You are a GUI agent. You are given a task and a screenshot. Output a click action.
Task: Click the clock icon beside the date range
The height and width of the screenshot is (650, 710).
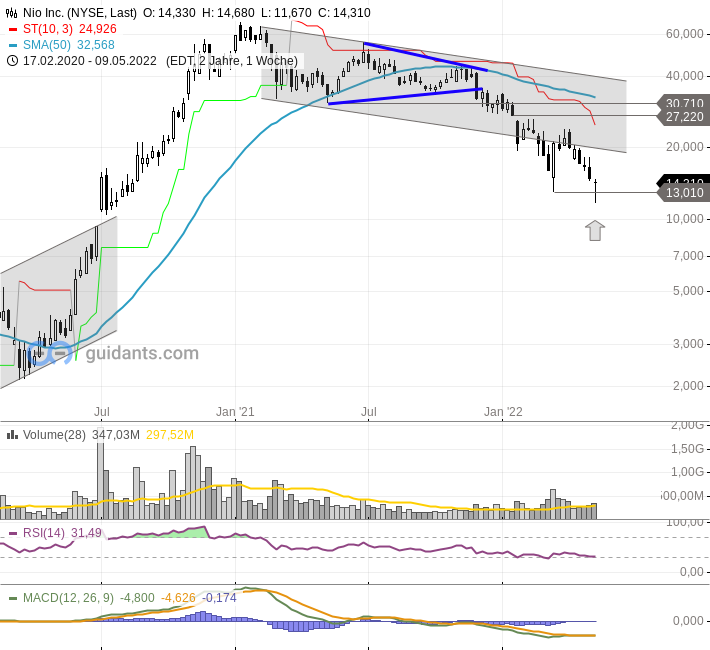coord(12,61)
